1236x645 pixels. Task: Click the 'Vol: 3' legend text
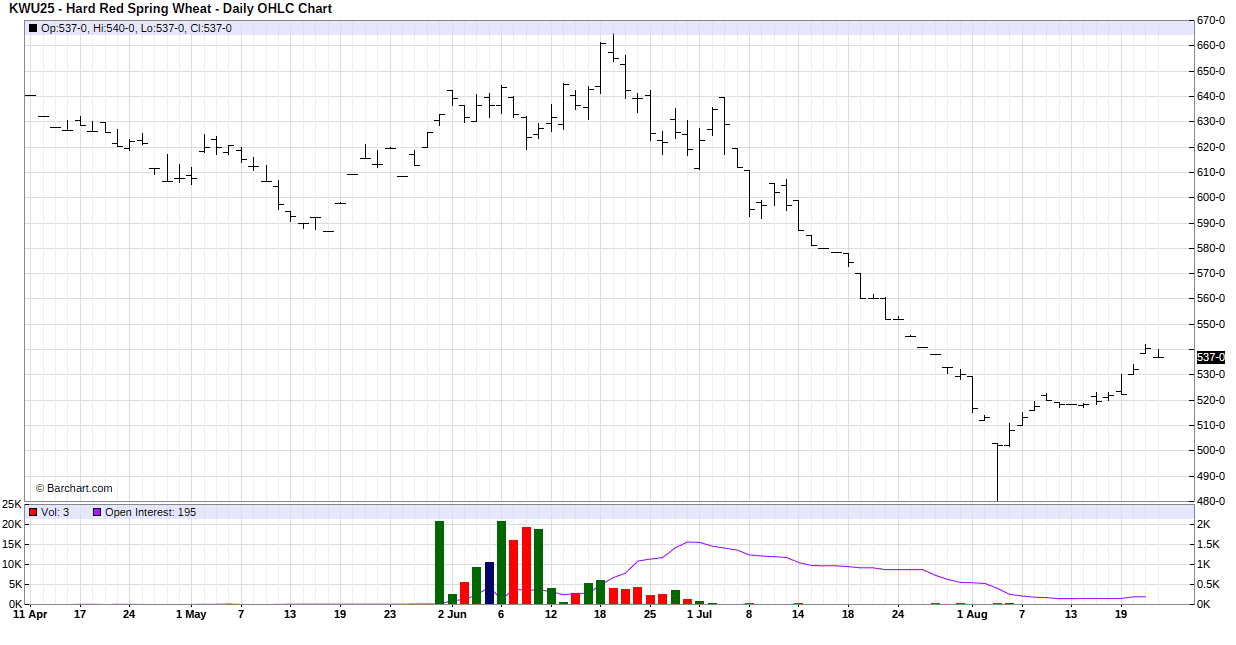(x=55, y=512)
